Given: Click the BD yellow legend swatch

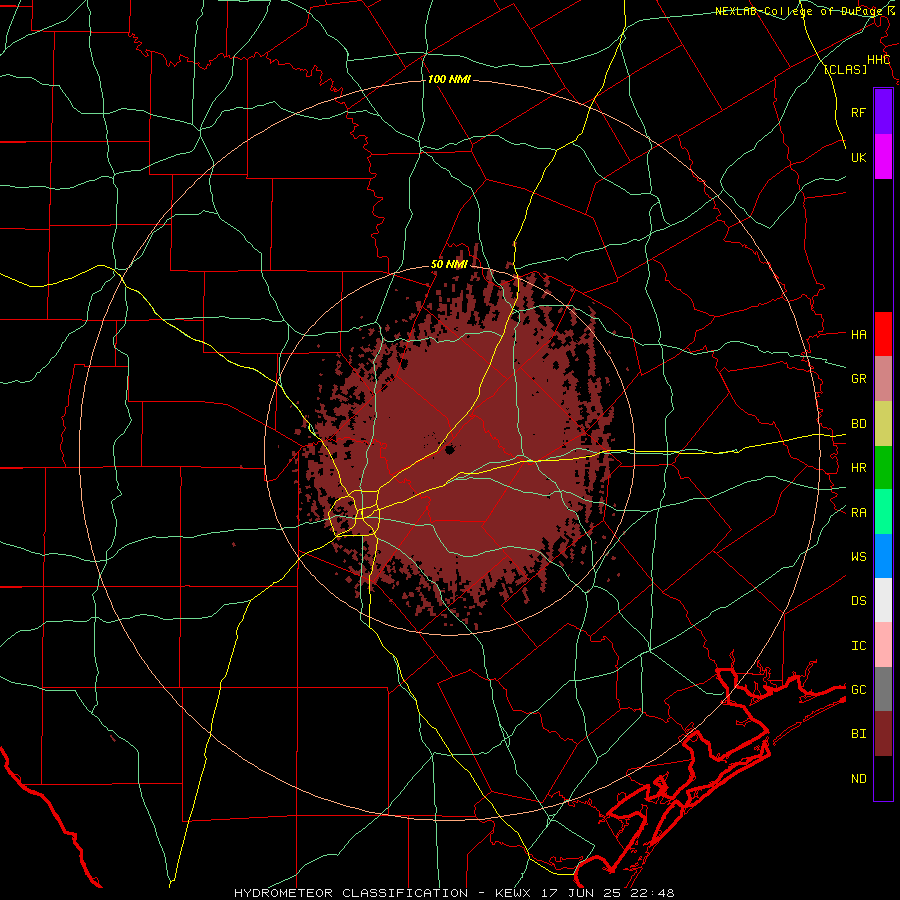Looking at the screenshot, I should tap(883, 424).
